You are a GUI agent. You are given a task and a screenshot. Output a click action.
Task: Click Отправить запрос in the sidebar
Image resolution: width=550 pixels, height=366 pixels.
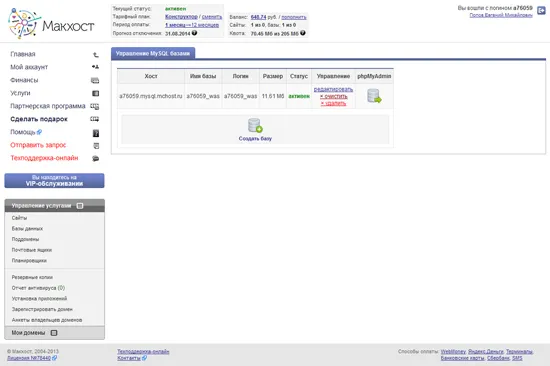(38, 145)
